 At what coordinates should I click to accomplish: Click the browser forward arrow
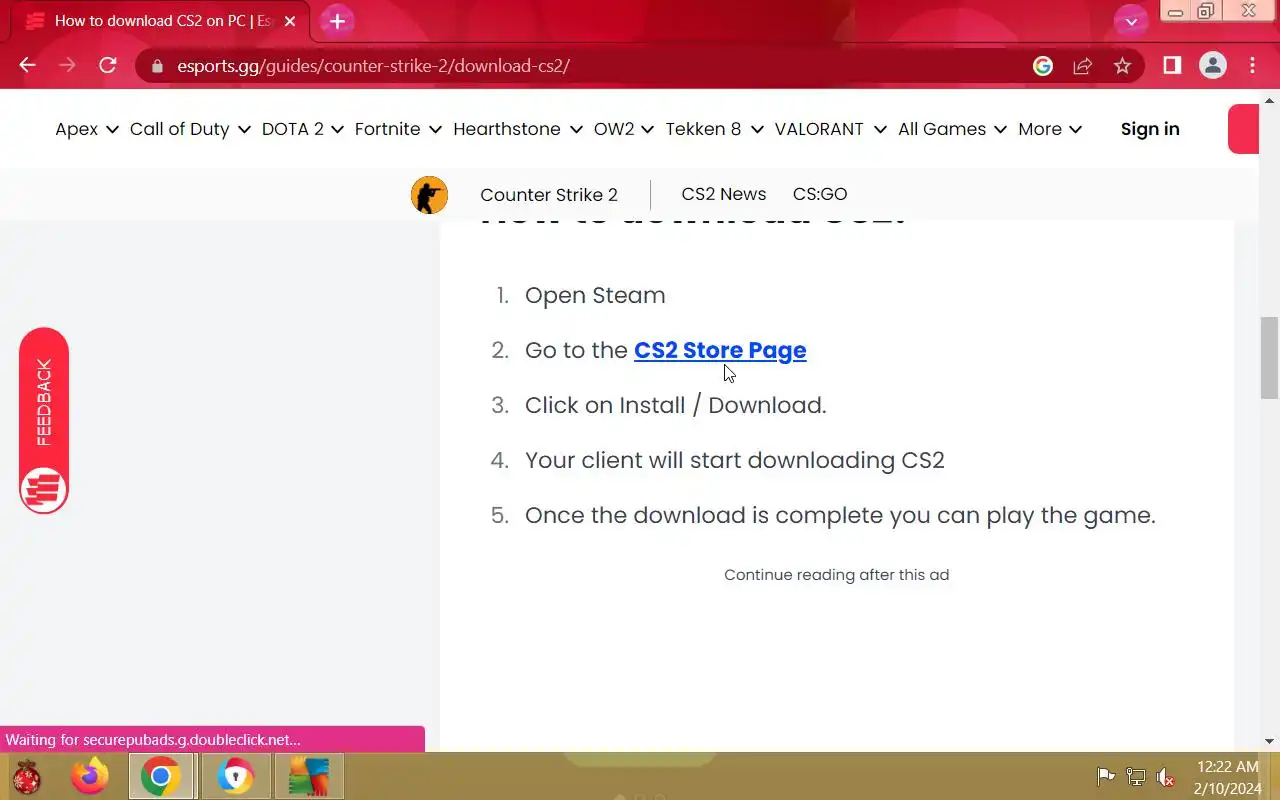[x=67, y=65]
